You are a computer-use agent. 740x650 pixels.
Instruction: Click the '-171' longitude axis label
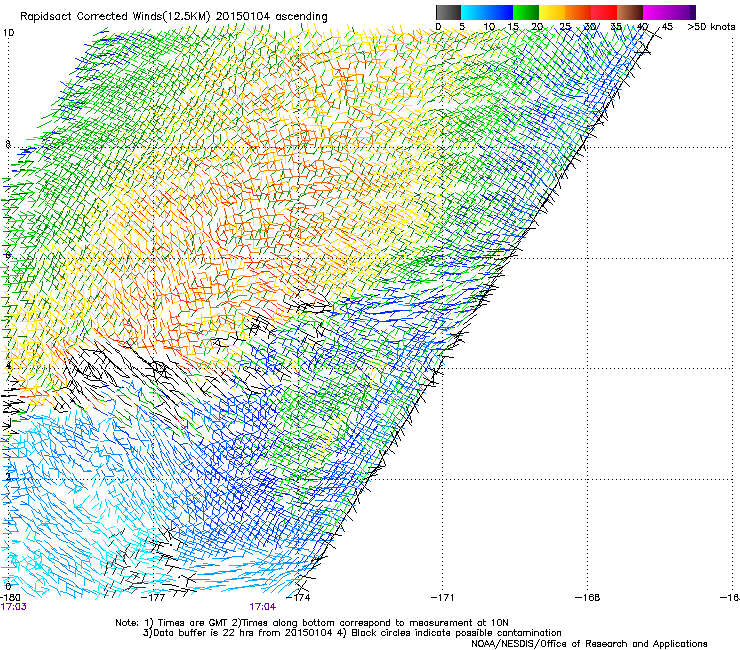443,598
